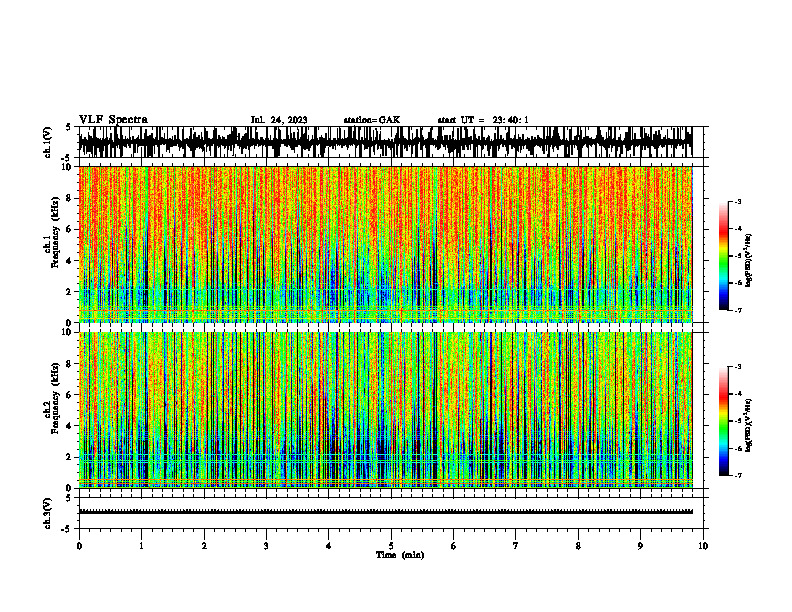Click the -3 value on upper color scale

tap(738, 201)
